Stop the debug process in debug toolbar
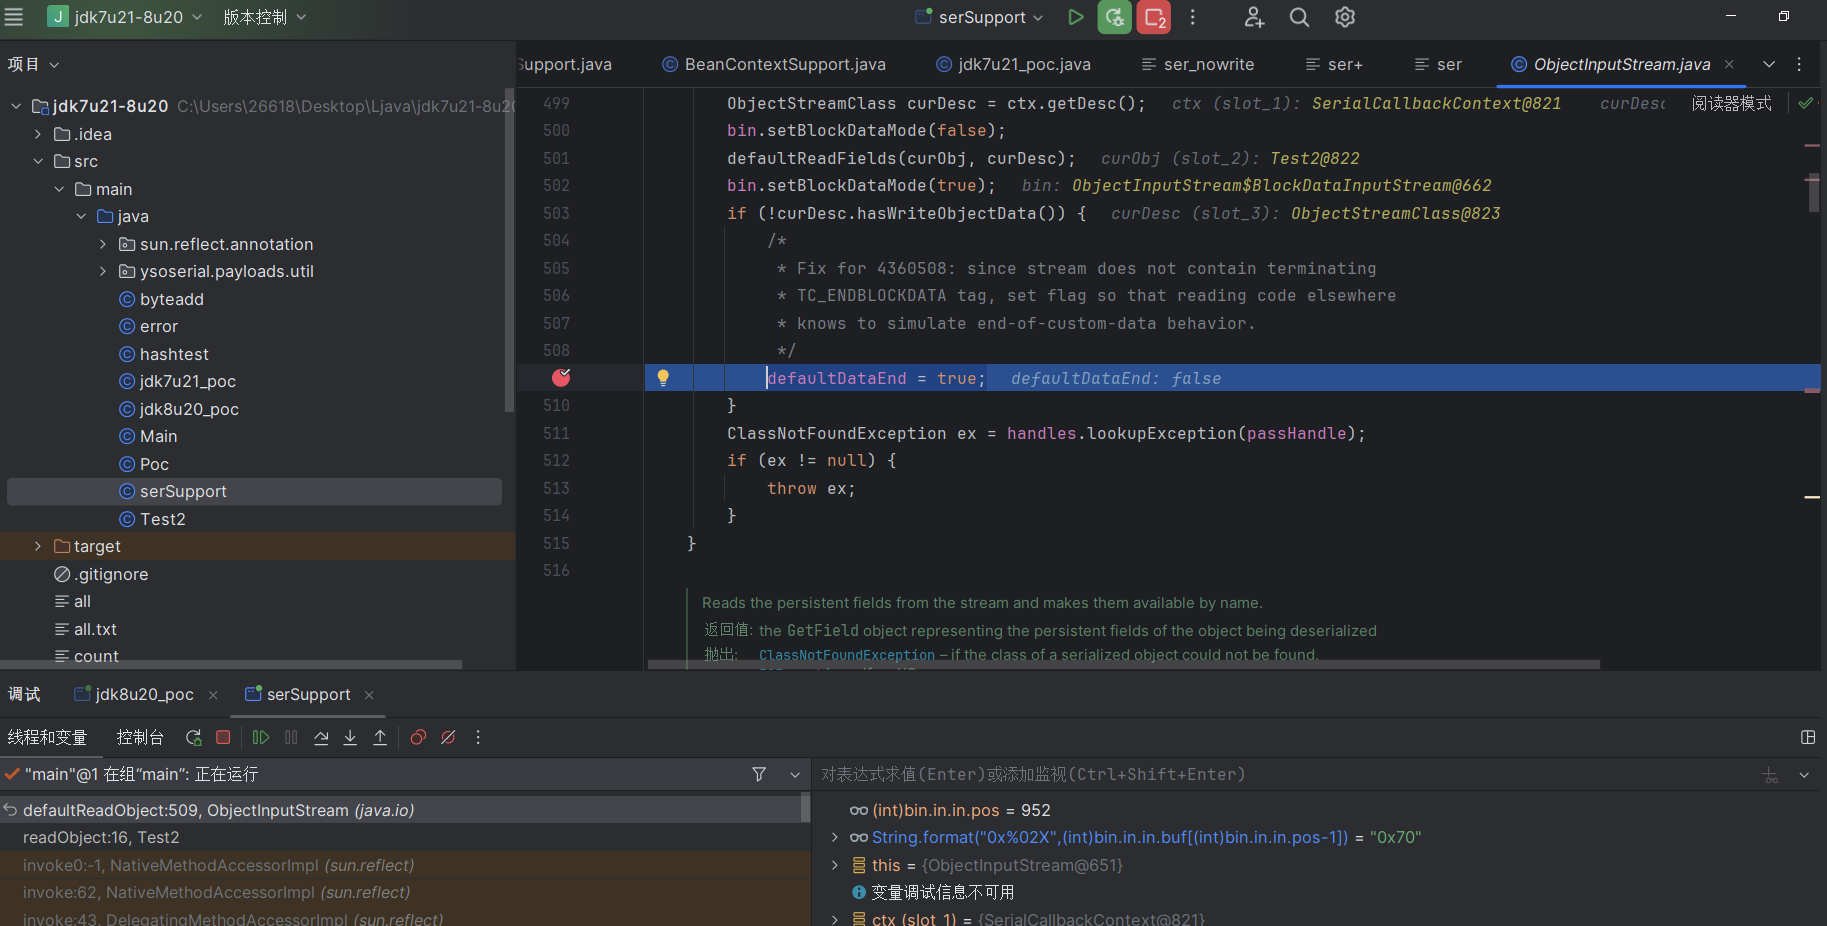The width and height of the screenshot is (1827, 926). [x=223, y=737]
